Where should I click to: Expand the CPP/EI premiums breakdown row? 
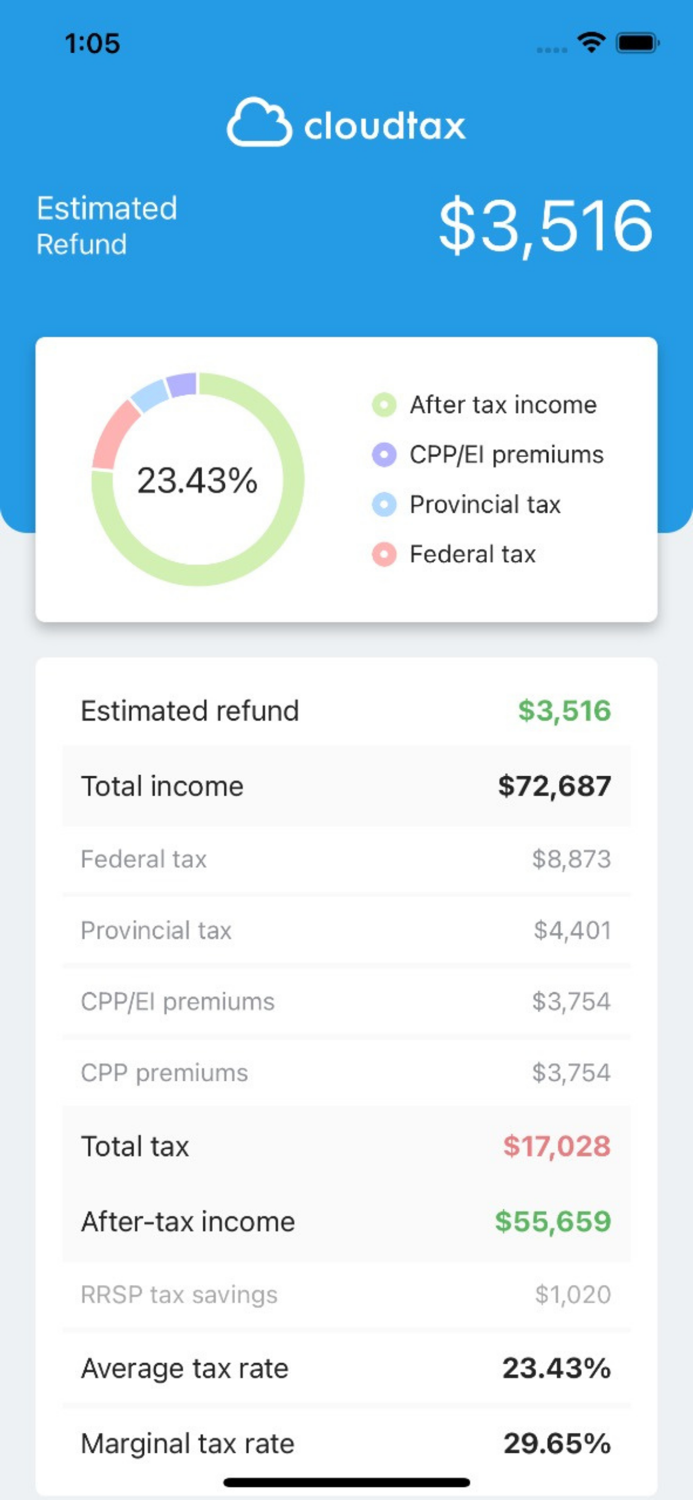coord(346,1000)
